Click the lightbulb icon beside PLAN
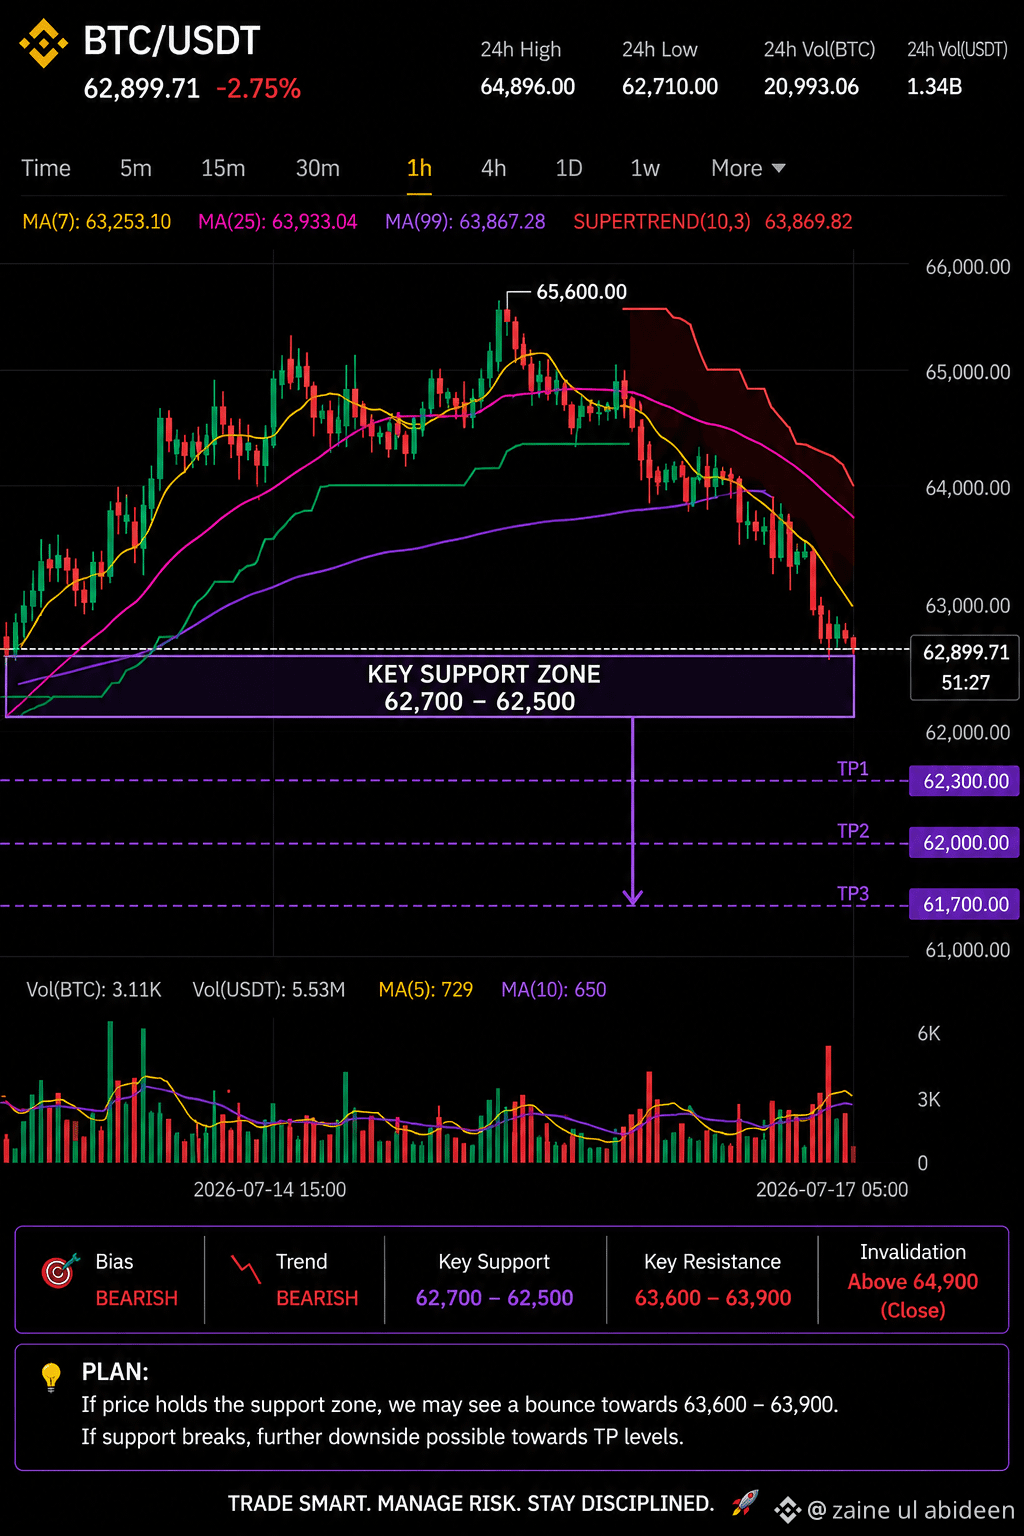This screenshot has height=1536, width=1024. point(52,1377)
